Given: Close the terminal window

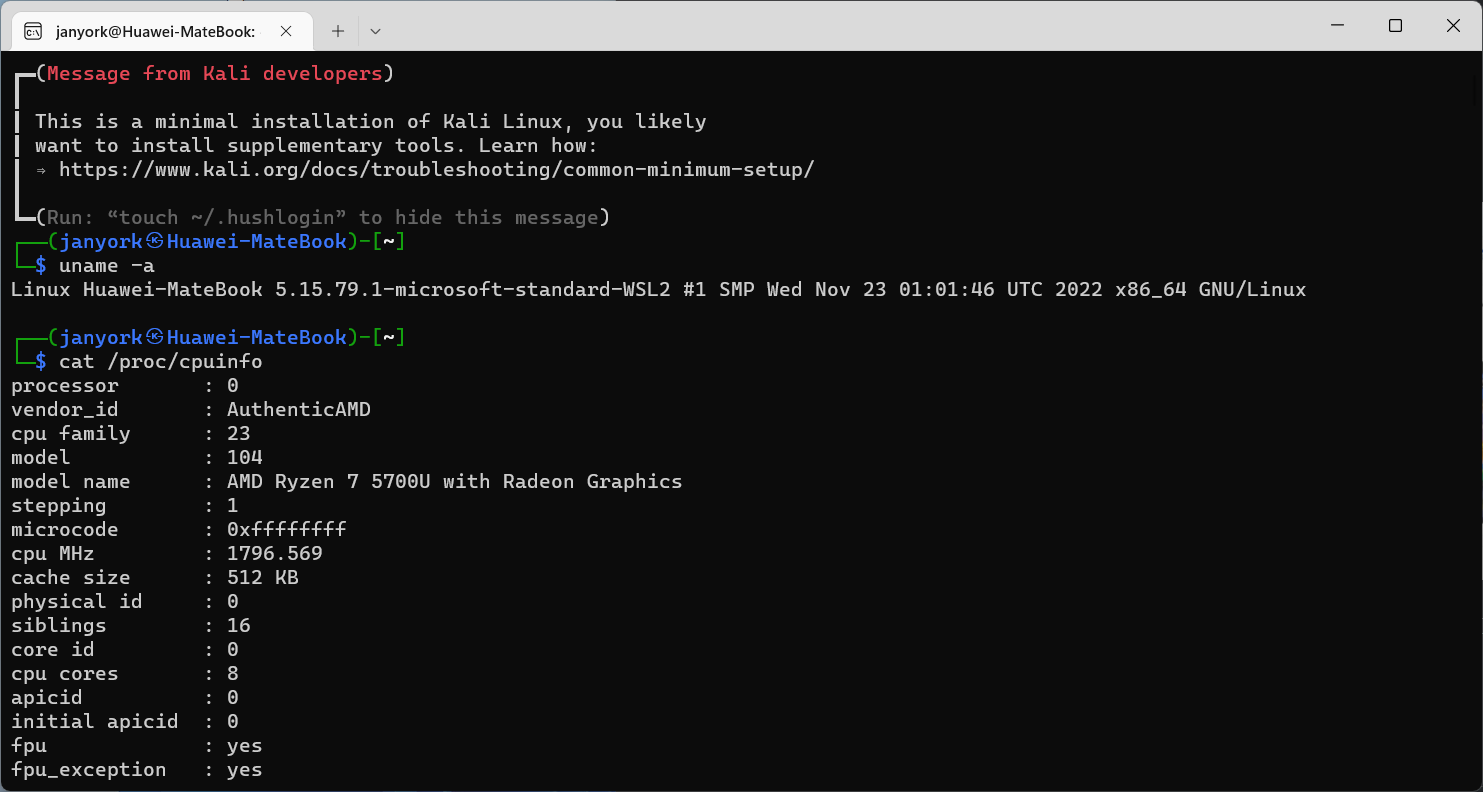Looking at the screenshot, I should click(x=1453, y=26).
